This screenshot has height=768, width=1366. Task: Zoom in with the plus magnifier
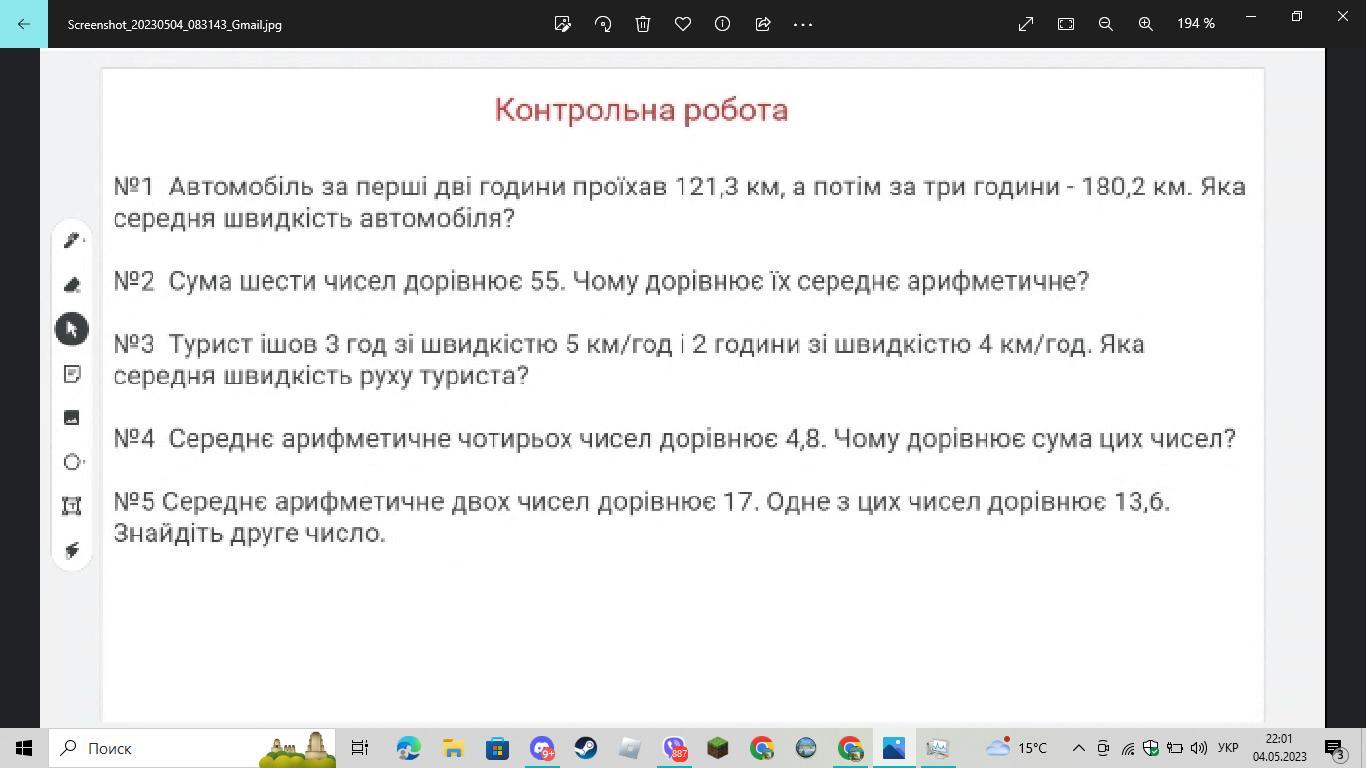tap(1146, 24)
